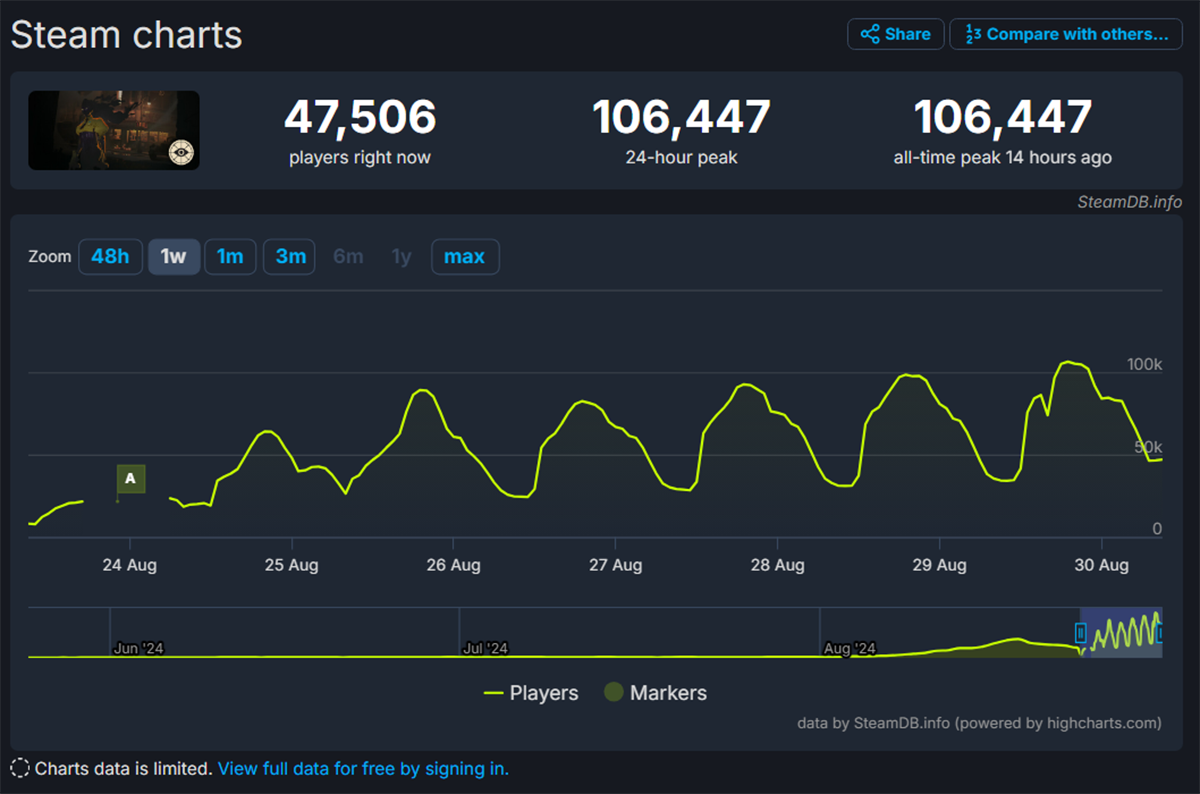The image size is (1200, 794).
Task: Open the Compare with others dialog
Action: tap(1066, 33)
